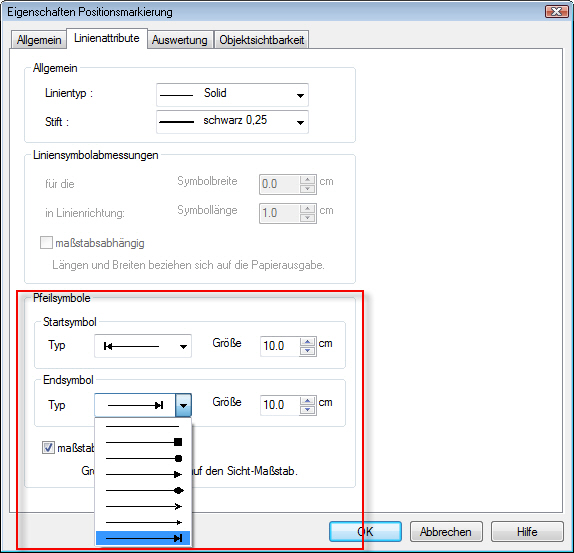Open the Stift schwarz 0,25 dropdown
This screenshot has width=574, height=553.
tap(232, 122)
